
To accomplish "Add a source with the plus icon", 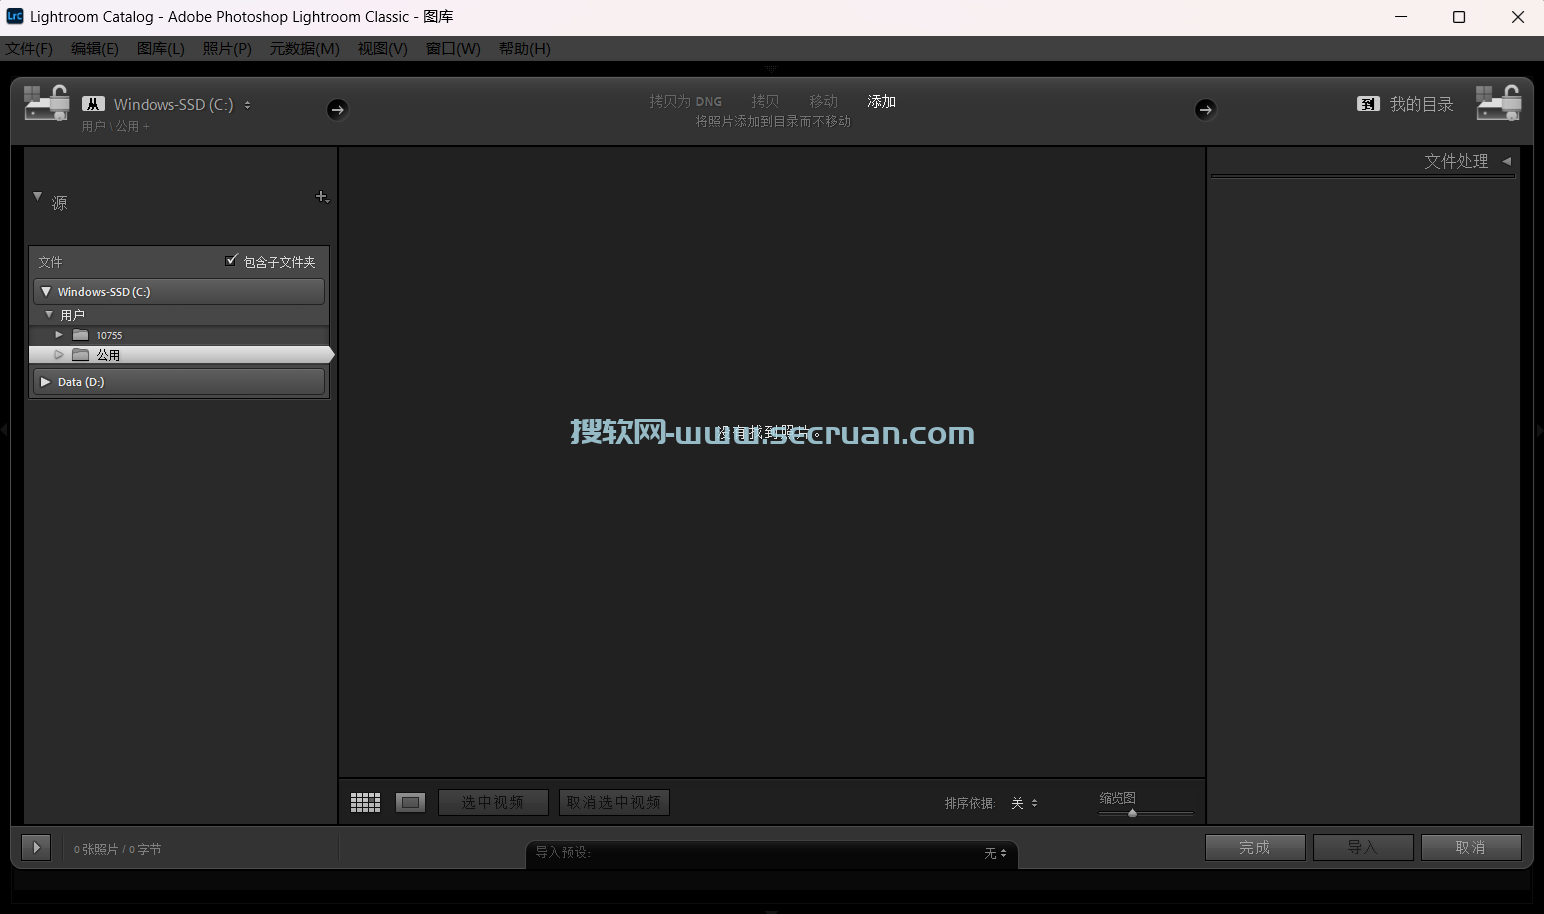I will click(322, 197).
